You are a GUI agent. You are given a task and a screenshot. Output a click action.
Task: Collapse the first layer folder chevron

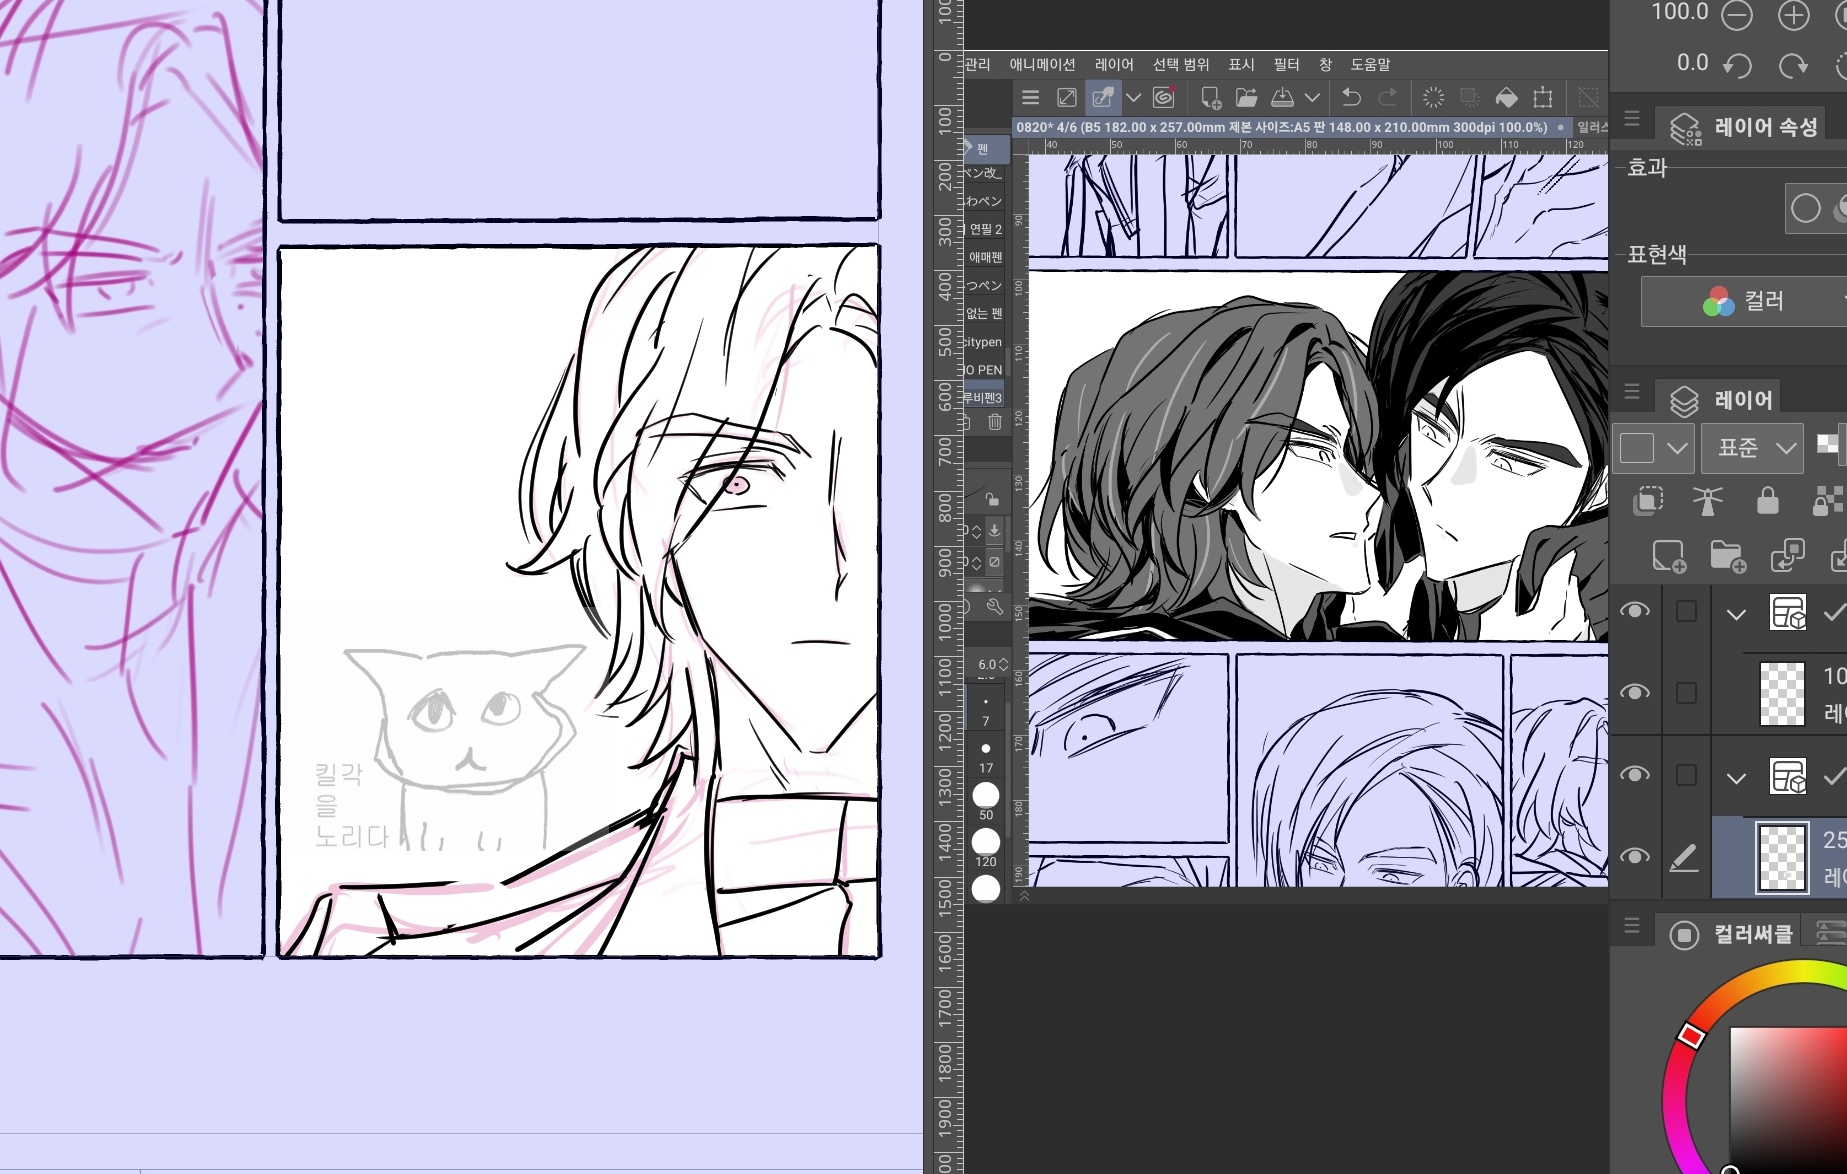(1736, 614)
